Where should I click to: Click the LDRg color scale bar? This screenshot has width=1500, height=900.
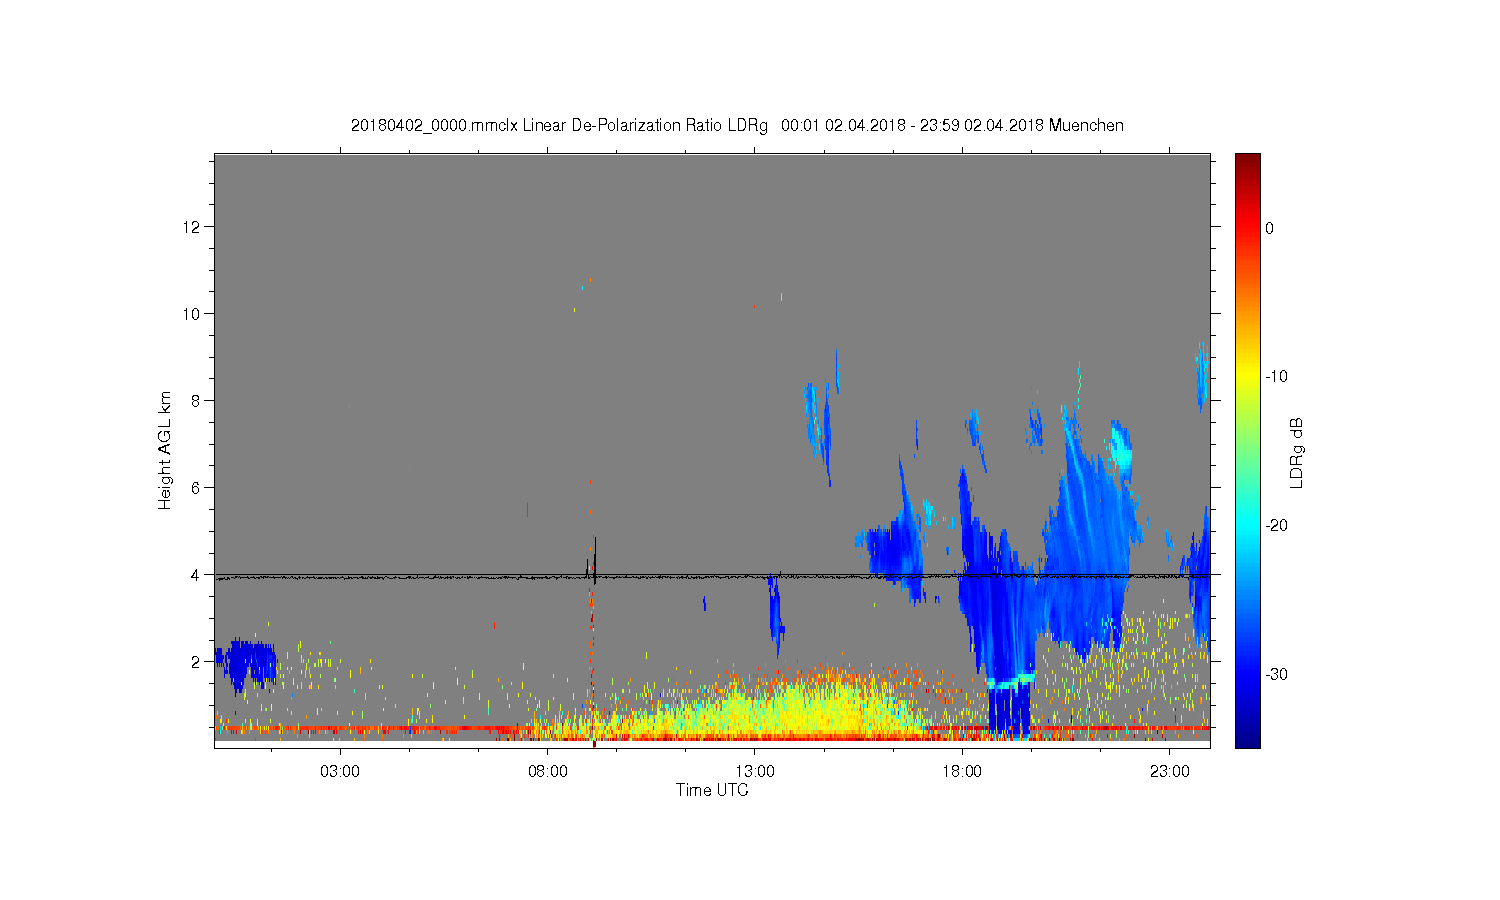click(1248, 451)
